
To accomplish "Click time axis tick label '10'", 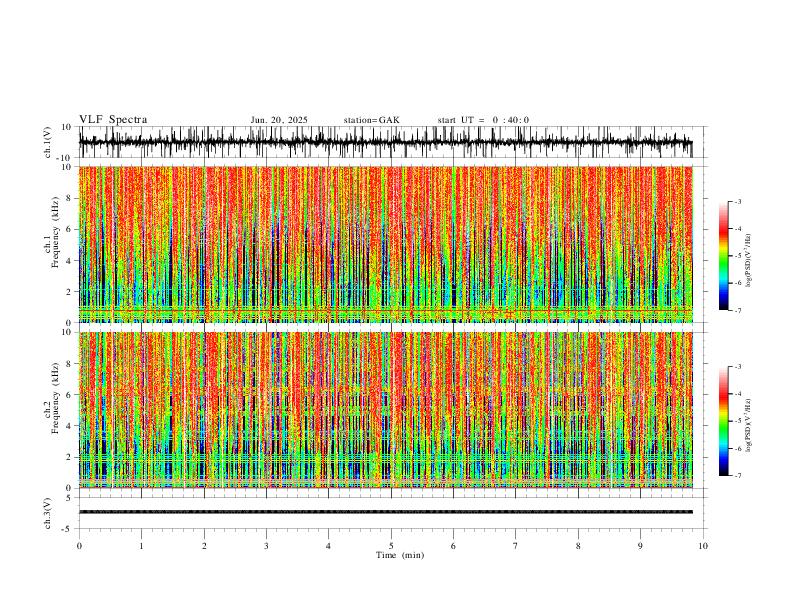I will click(703, 546).
